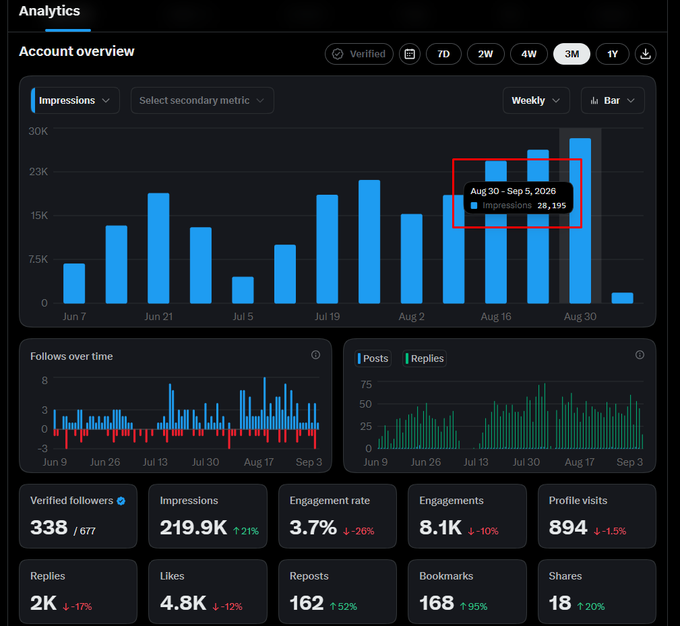Click the Jul 5 impressions bar
Screen dimensions: 680x626
243,290
